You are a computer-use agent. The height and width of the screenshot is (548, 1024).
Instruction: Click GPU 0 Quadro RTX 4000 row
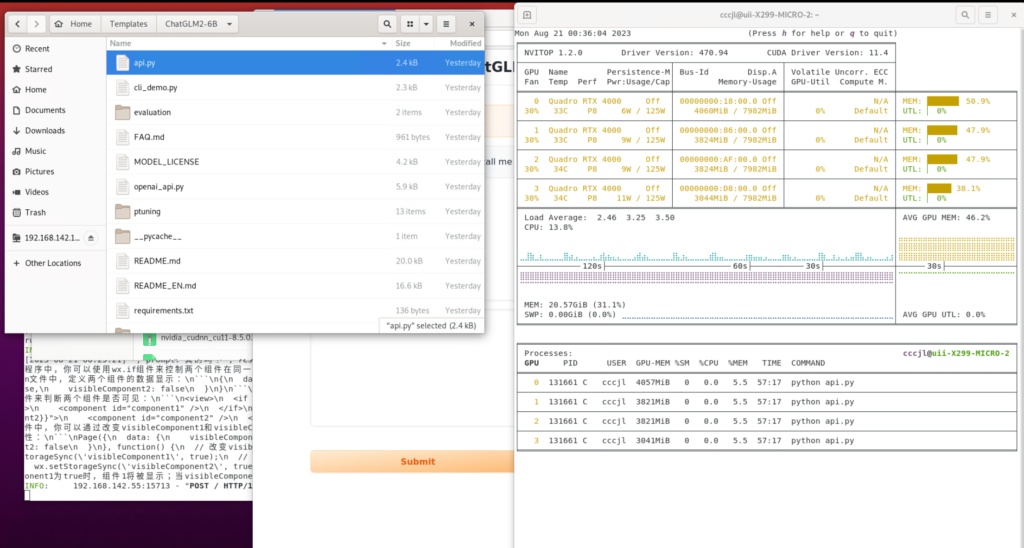[x=706, y=106]
